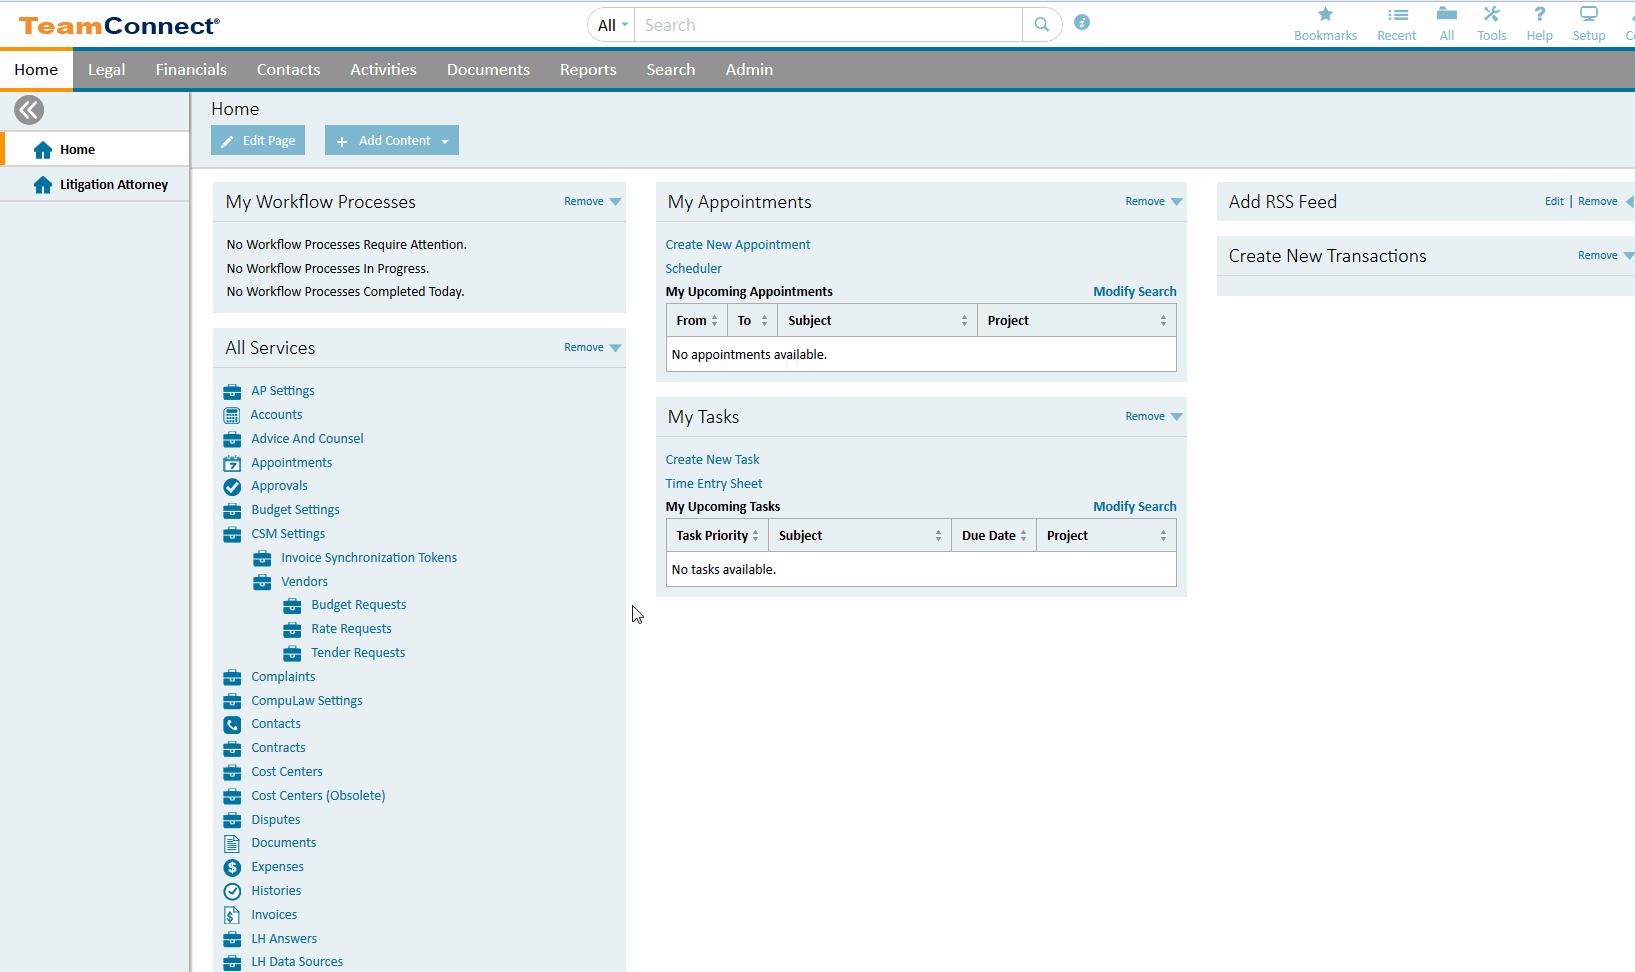The height and width of the screenshot is (972, 1635).
Task: Click Modify Search in My Appointments
Action: [x=1134, y=292]
